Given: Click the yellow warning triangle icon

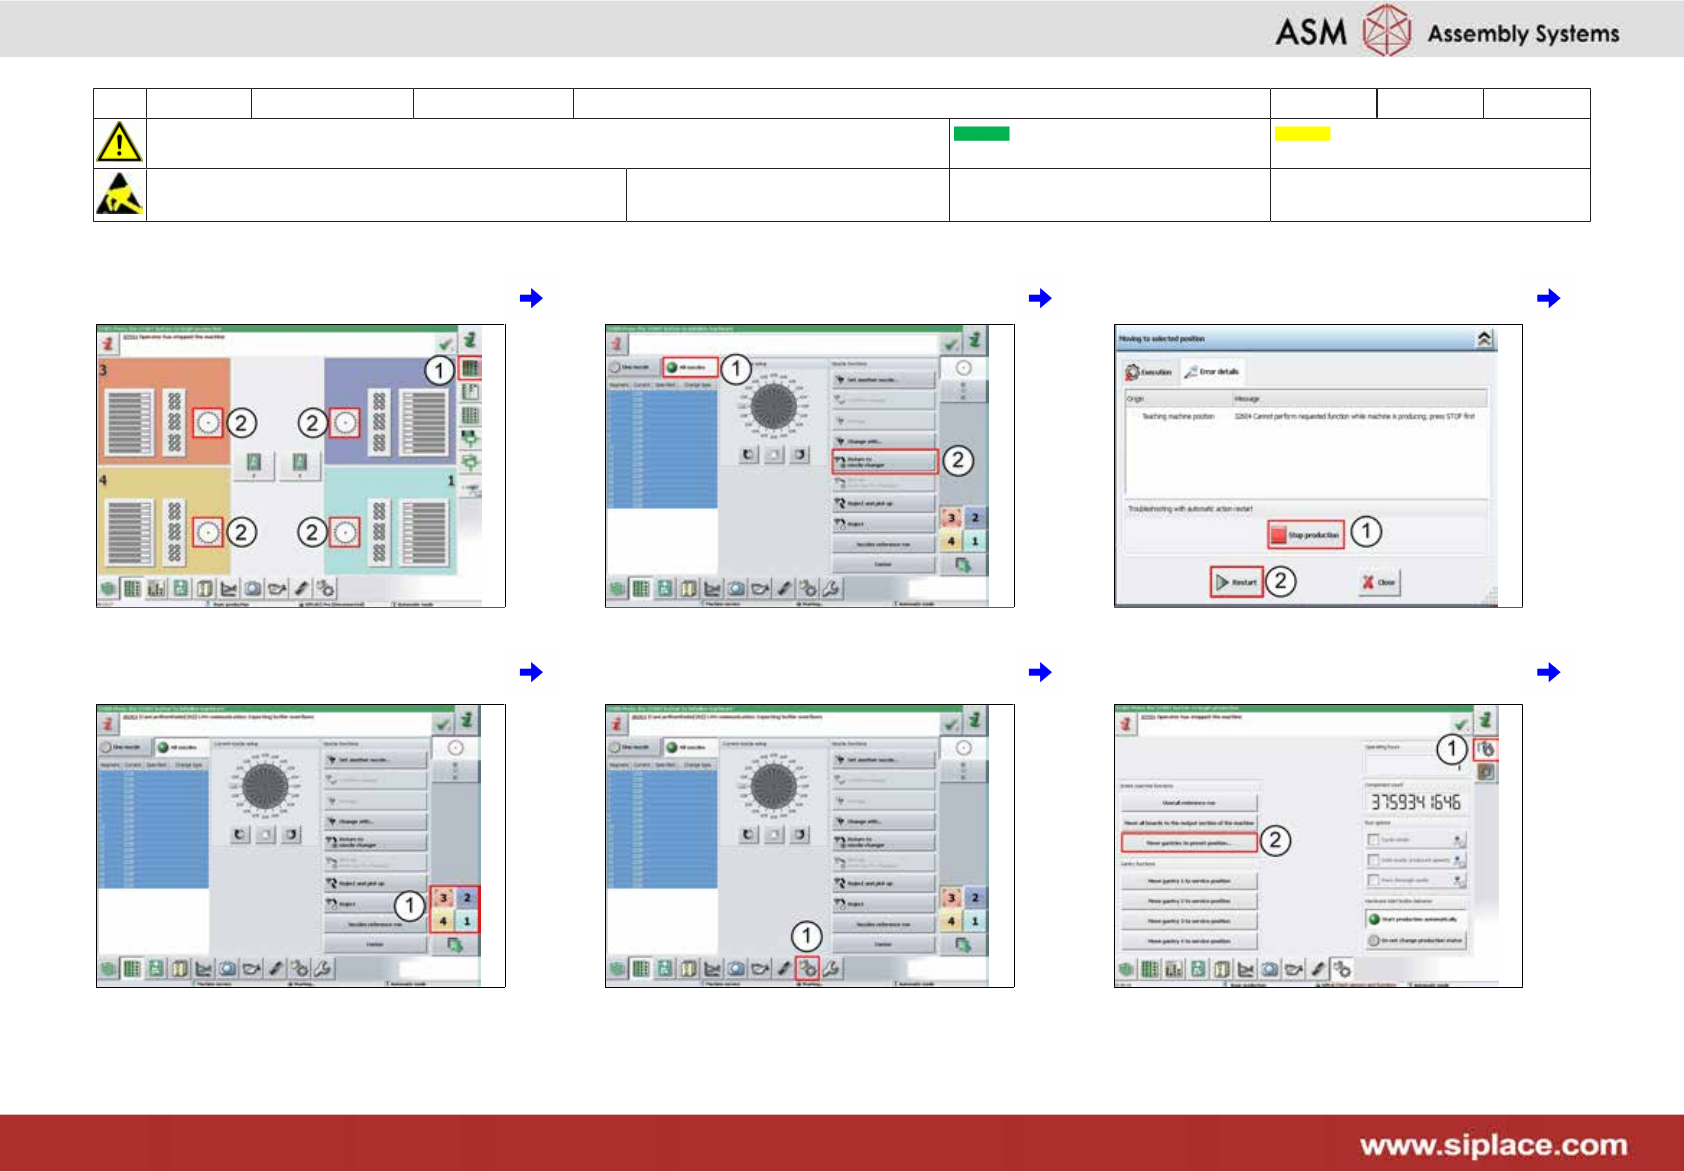Looking at the screenshot, I should pyautogui.click(x=119, y=142).
